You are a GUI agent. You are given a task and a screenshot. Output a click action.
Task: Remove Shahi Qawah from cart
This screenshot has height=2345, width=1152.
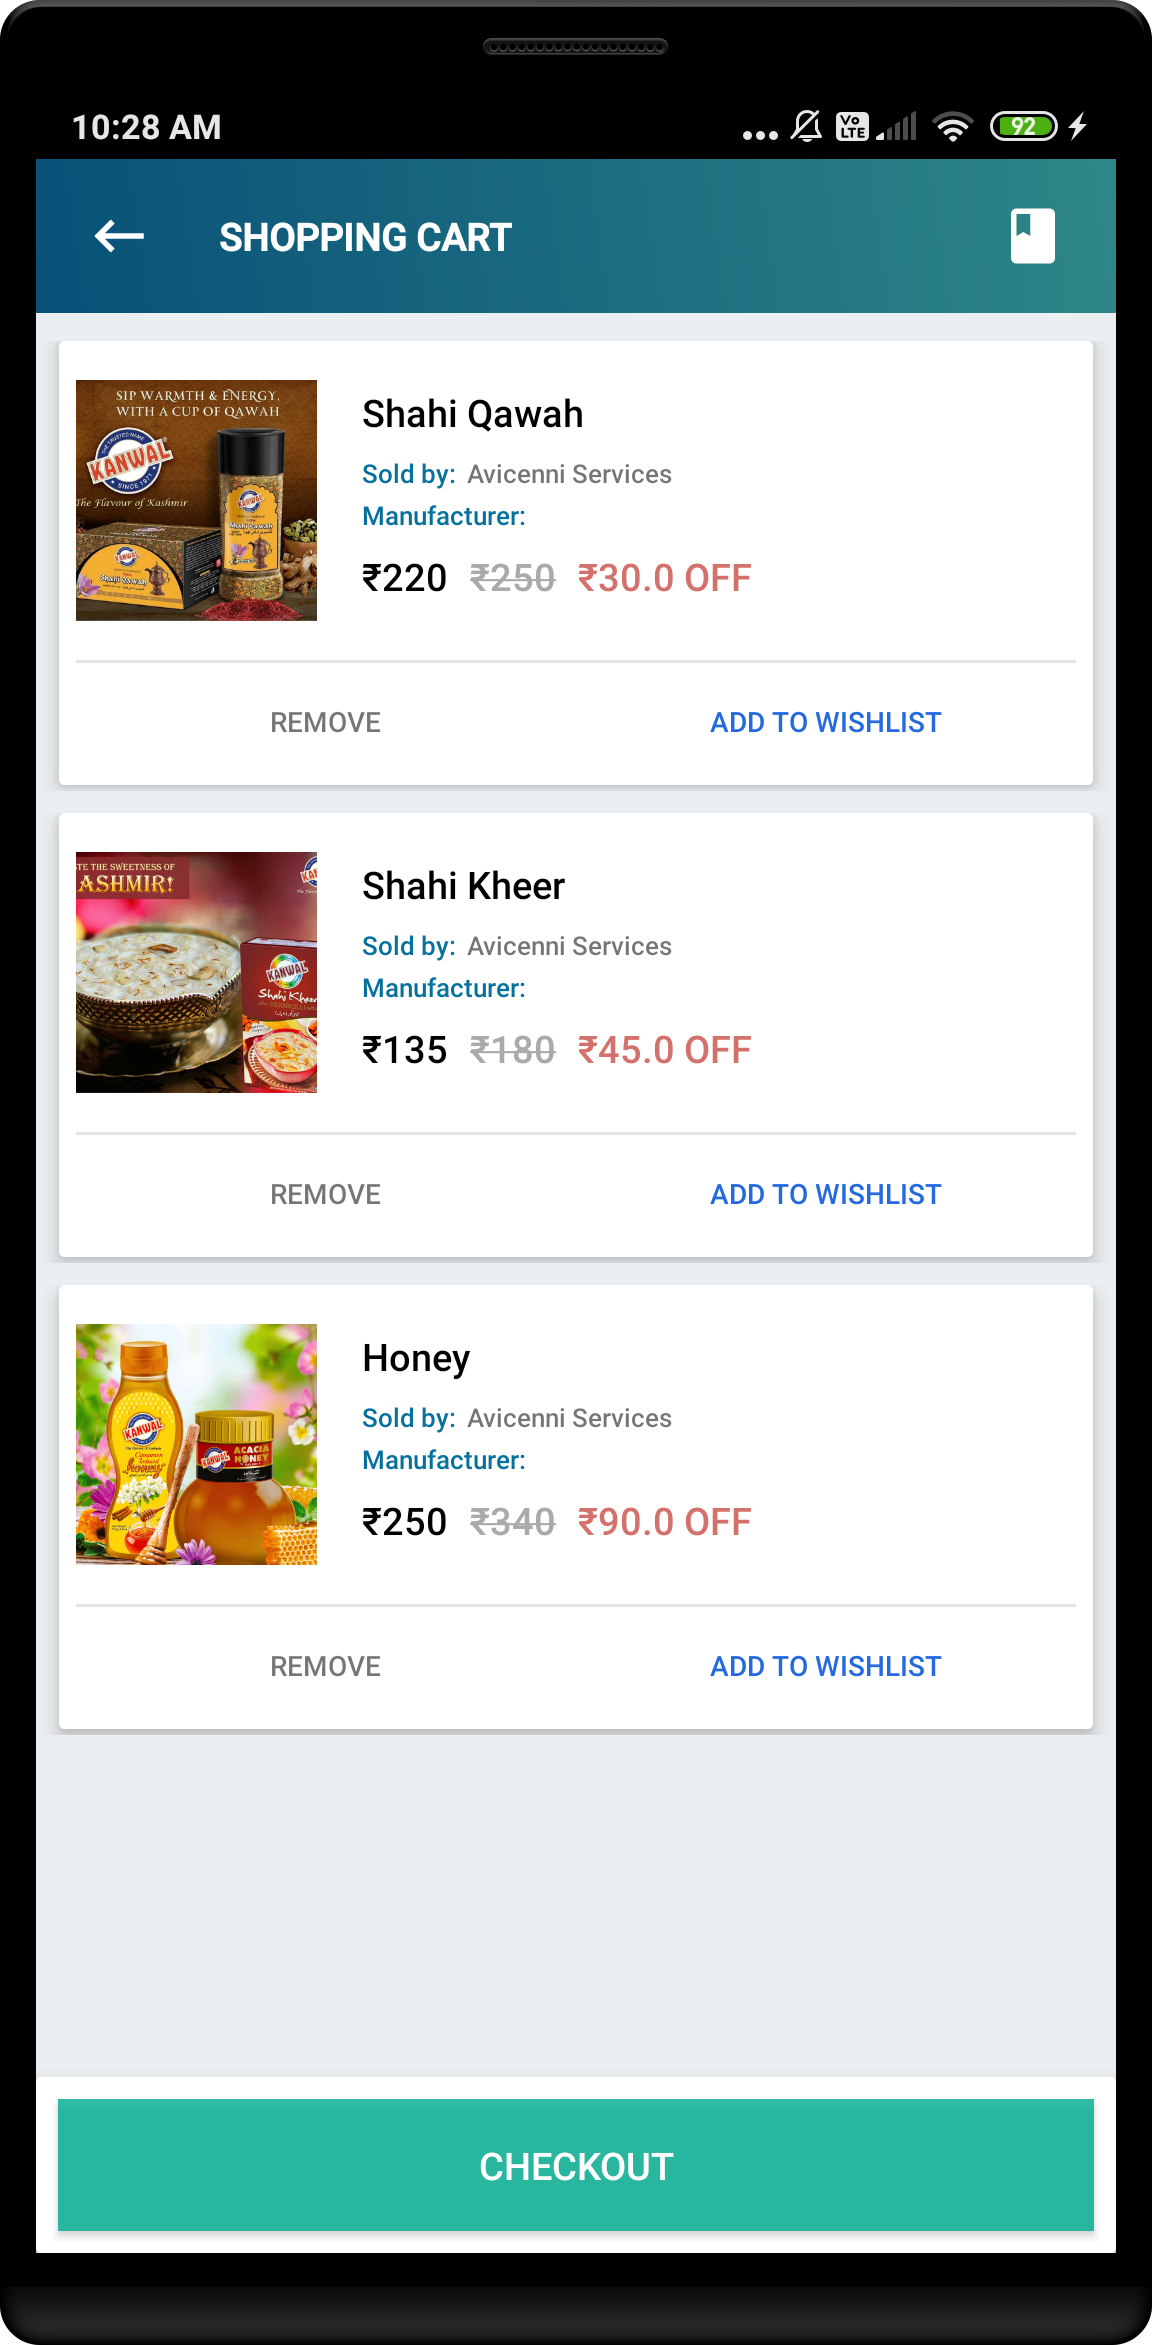(325, 722)
